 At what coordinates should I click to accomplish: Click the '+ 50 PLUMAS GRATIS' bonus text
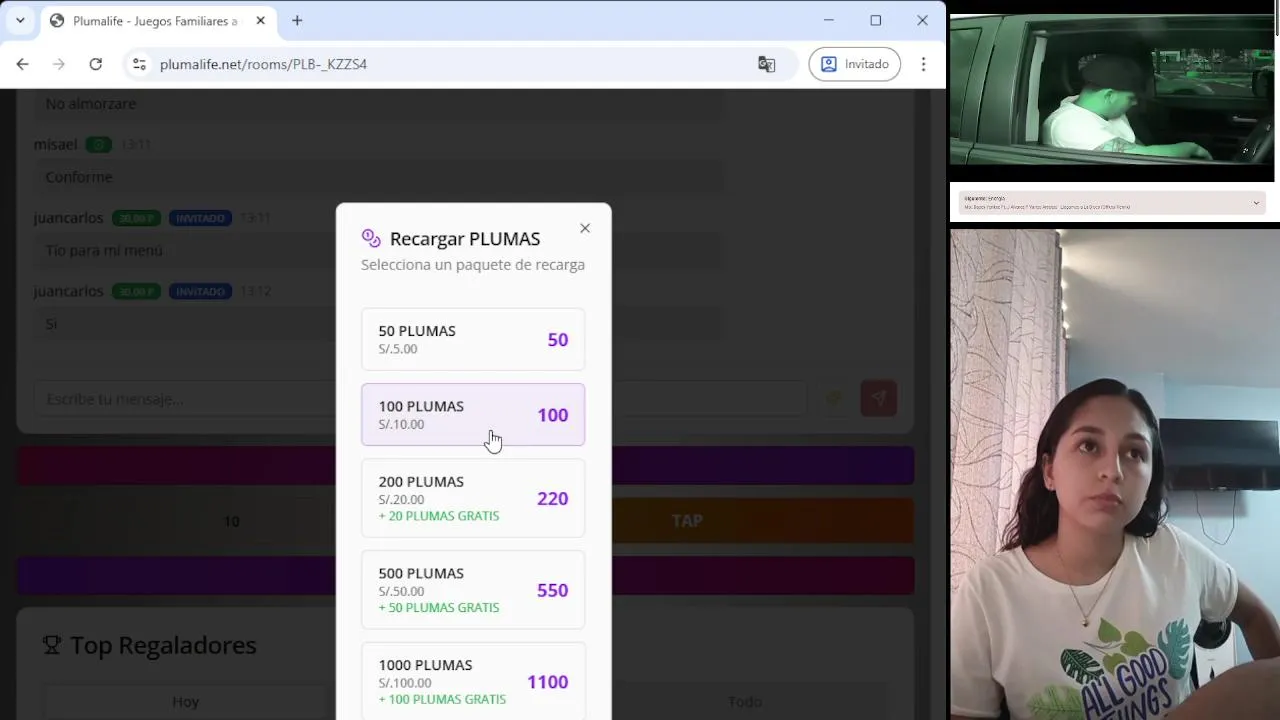click(438, 608)
